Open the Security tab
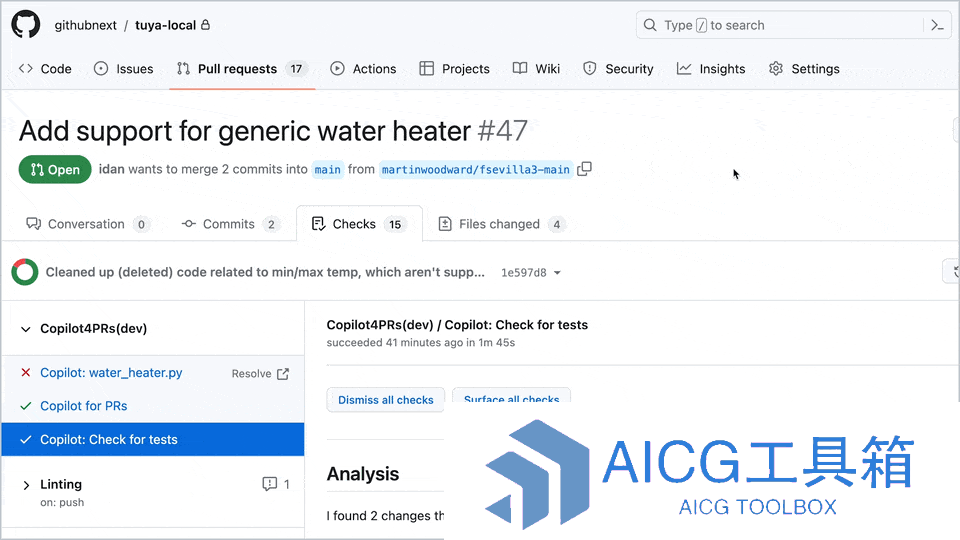The width and height of the screenshot is (960, 540). [x=618, y=69]
